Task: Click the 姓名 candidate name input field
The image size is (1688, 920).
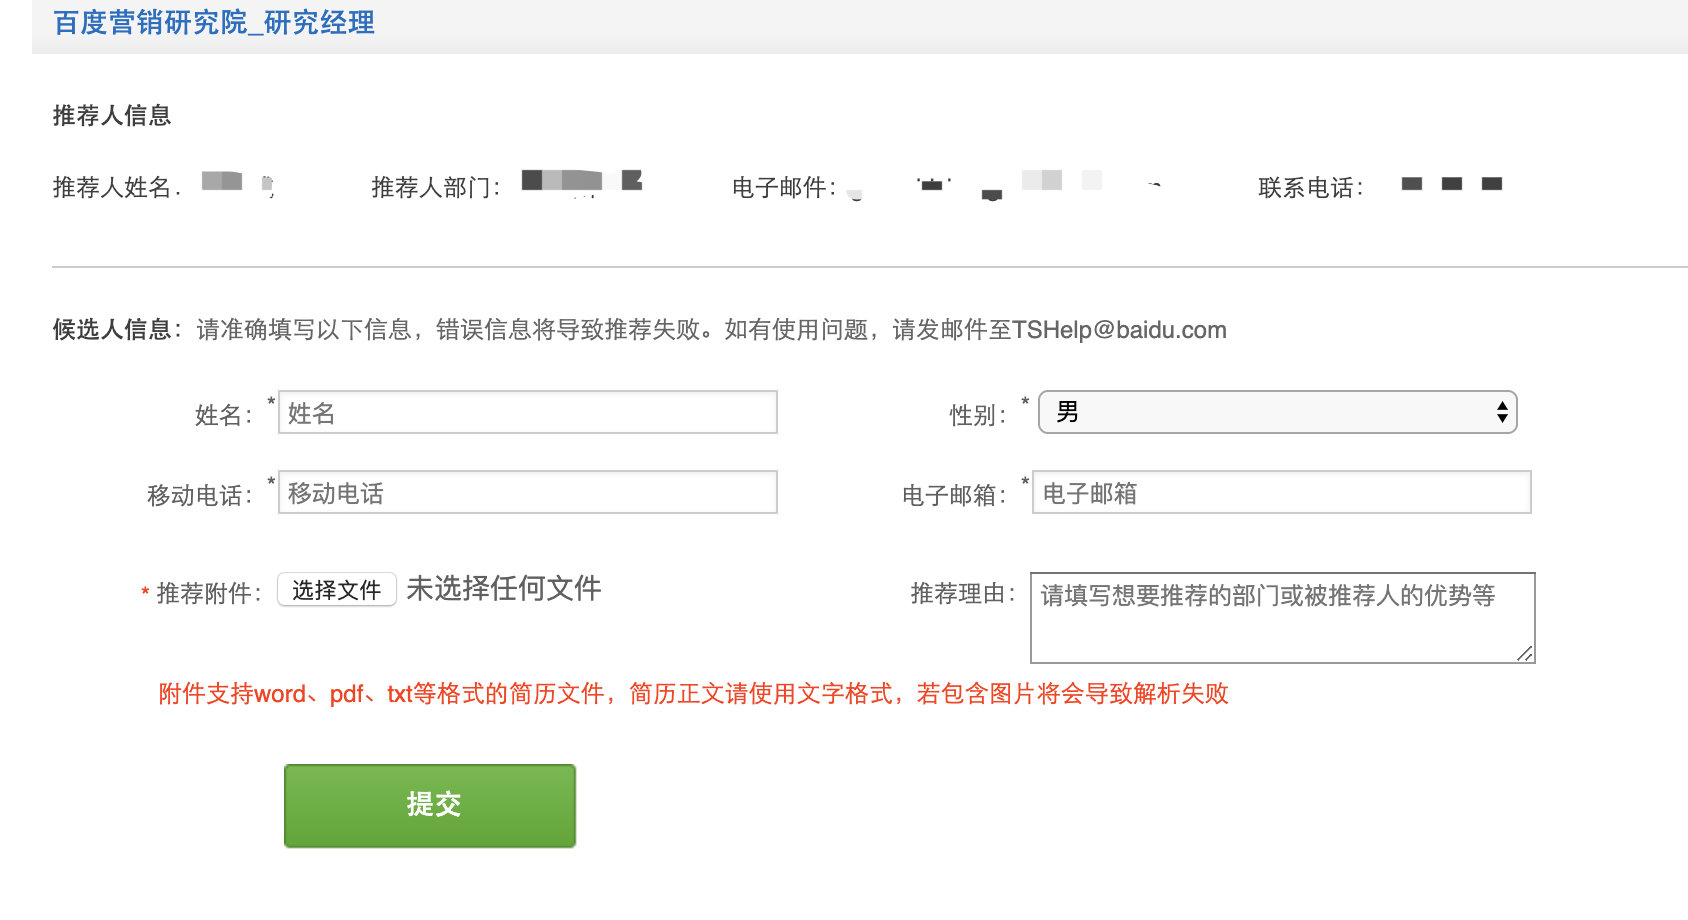Action: [x=528, y=412]
